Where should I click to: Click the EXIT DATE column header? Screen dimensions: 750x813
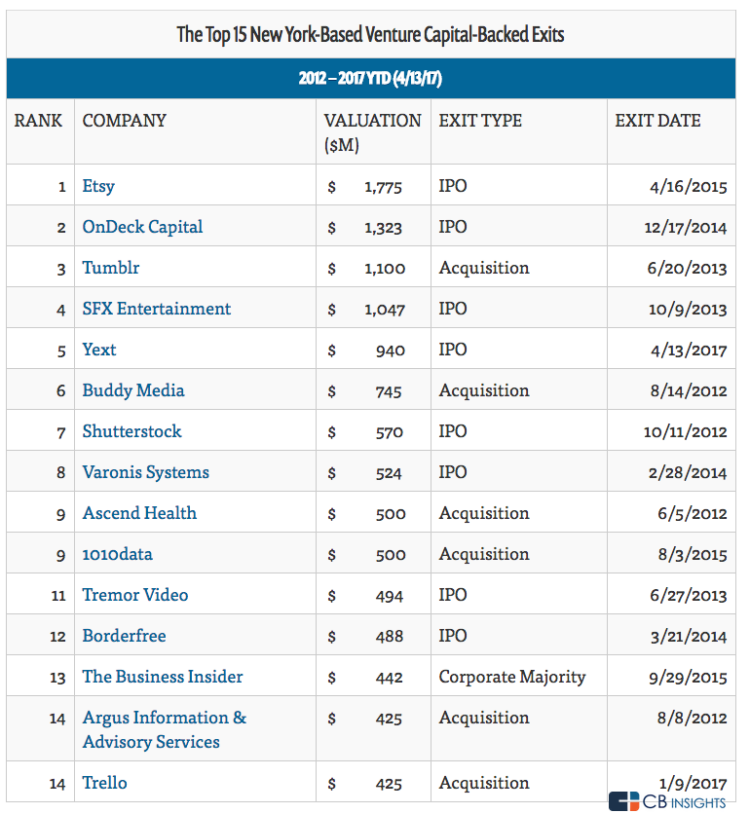pyautogui.click(x=657, y=121)
